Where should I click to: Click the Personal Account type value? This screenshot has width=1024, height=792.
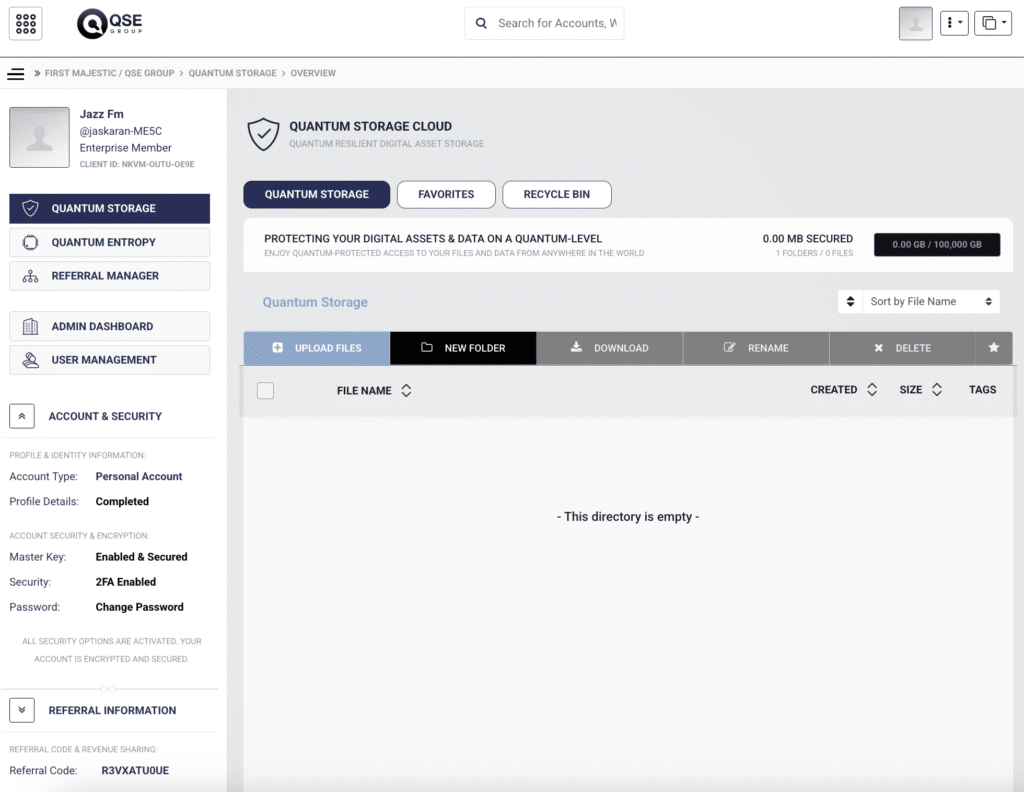click(139, 477)
